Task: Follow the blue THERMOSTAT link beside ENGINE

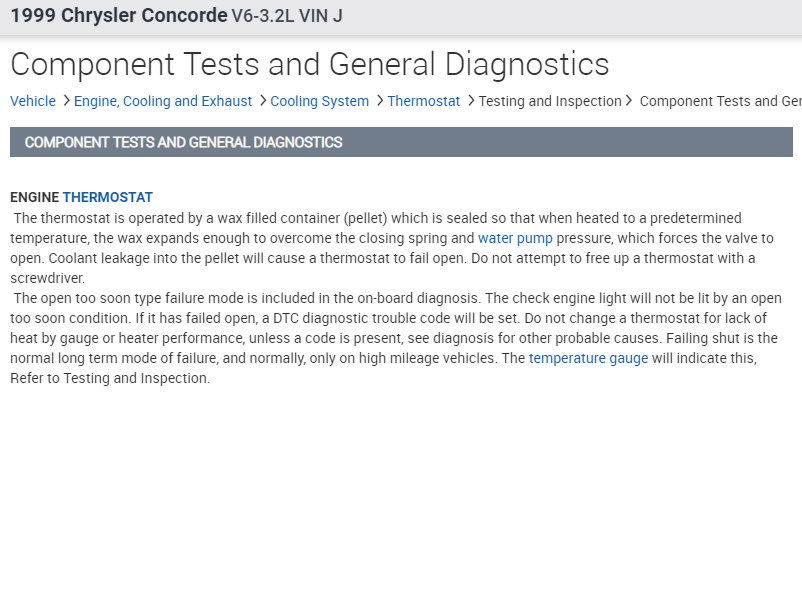Action: pyautogui.click(x=107, y=197)
